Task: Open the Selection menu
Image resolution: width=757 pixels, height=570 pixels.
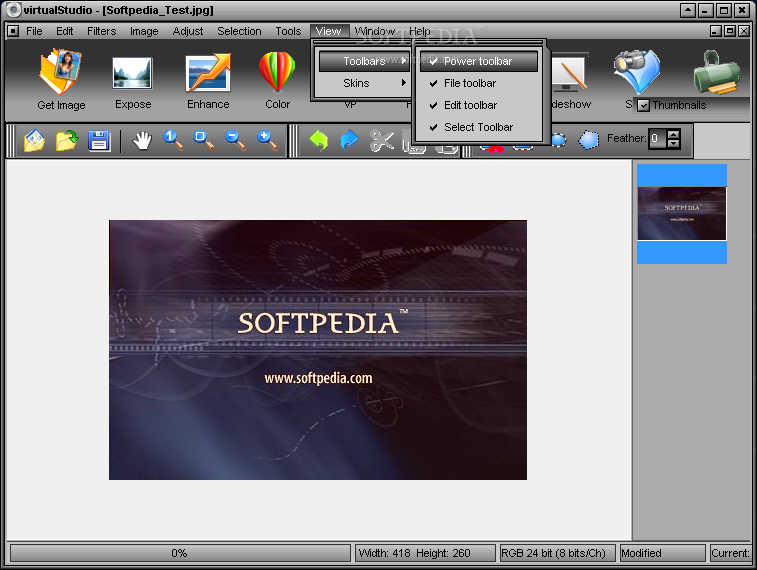Action: point(239,31)
